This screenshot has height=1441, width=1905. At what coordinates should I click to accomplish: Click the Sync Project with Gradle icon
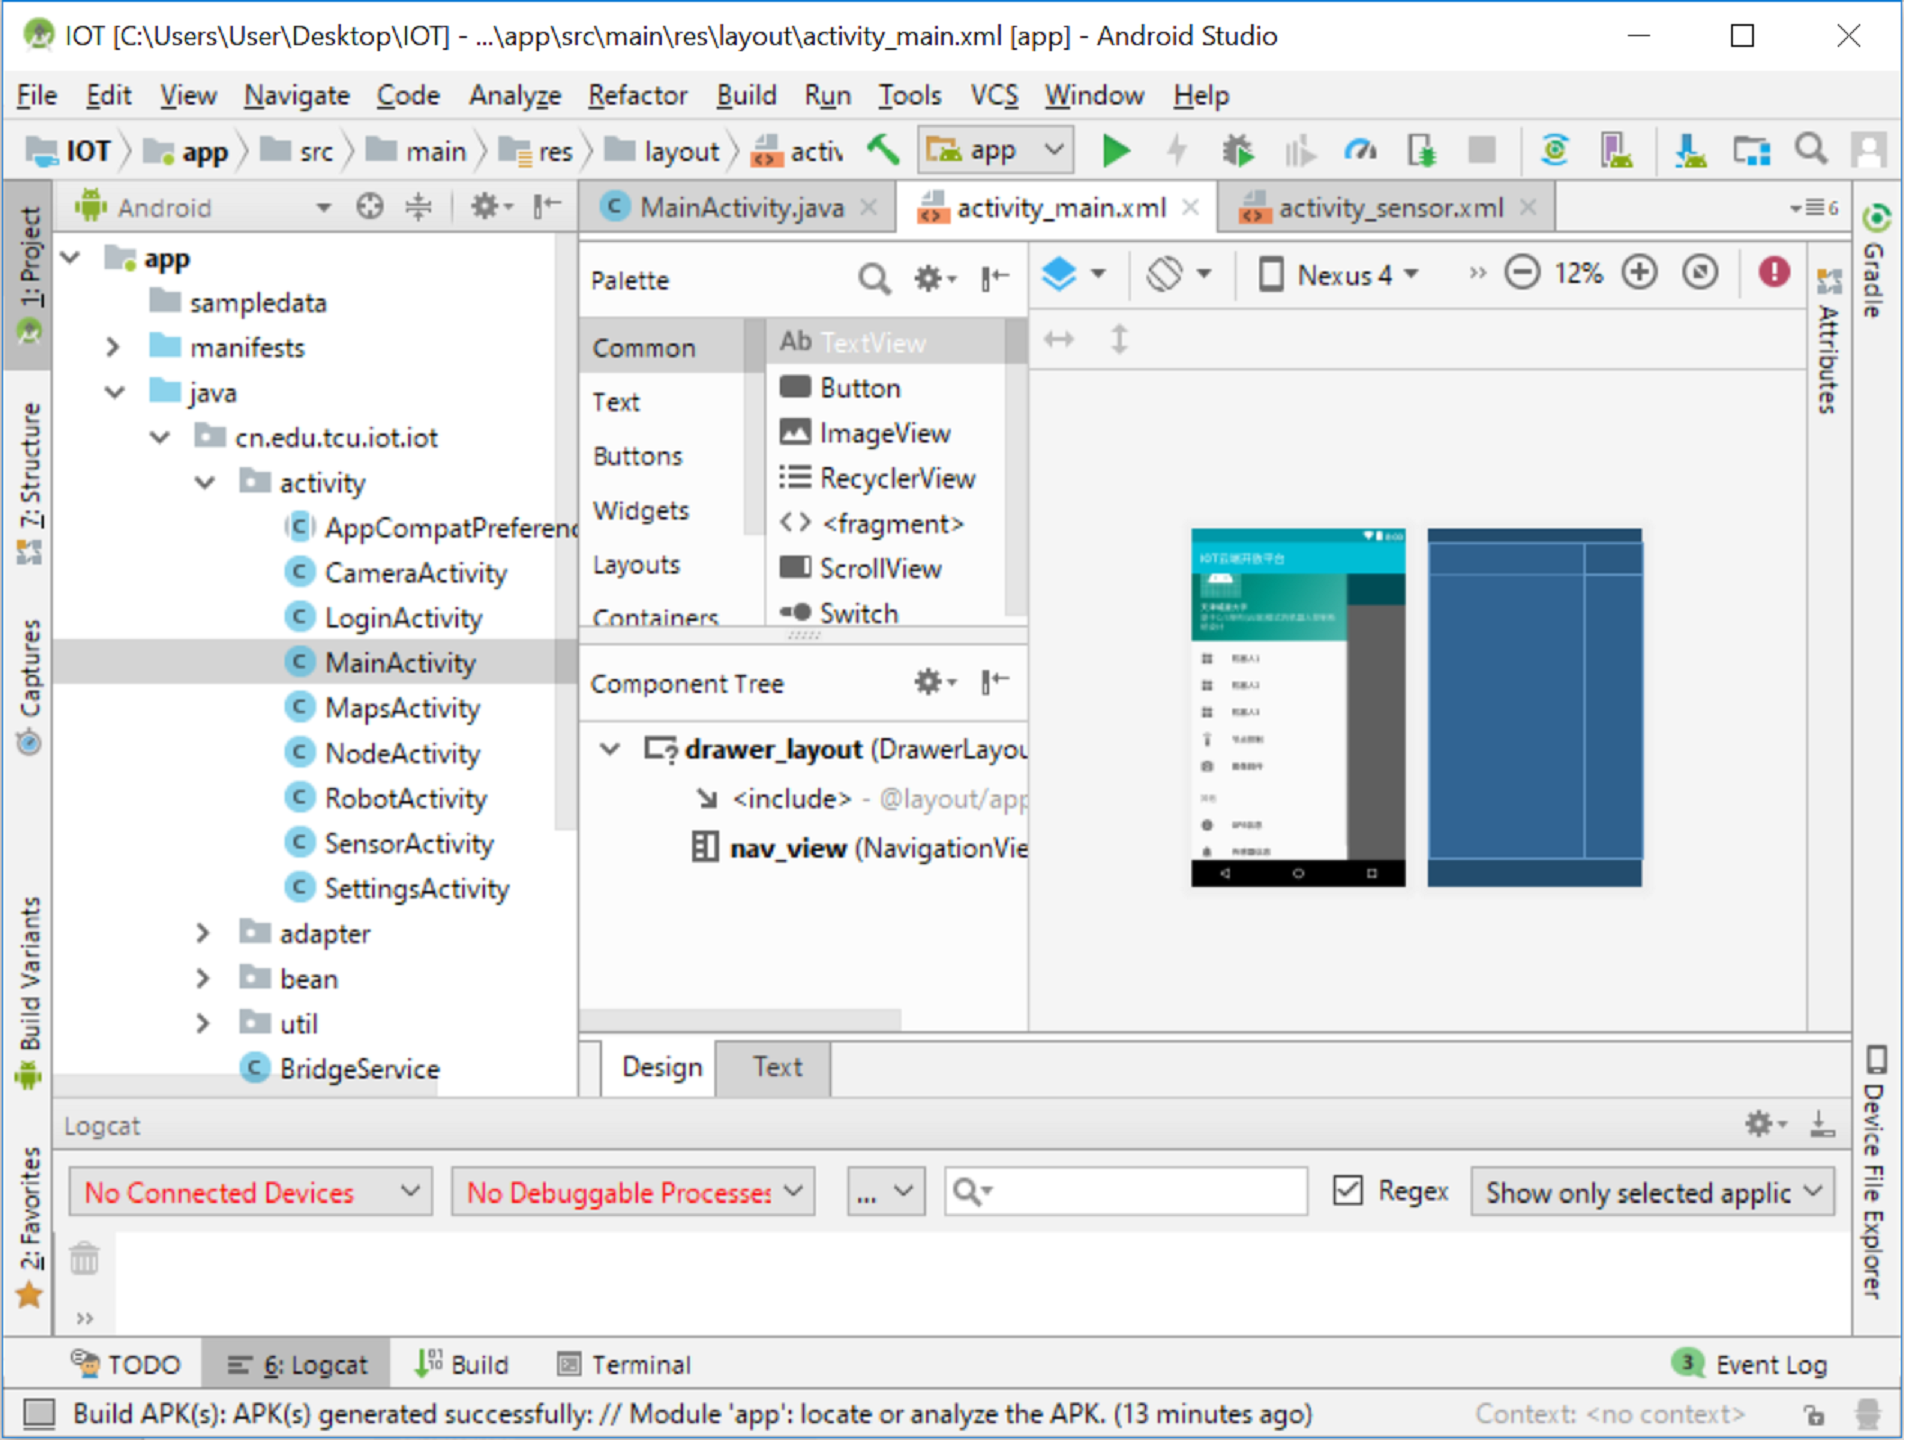(x=1554, y=151)
